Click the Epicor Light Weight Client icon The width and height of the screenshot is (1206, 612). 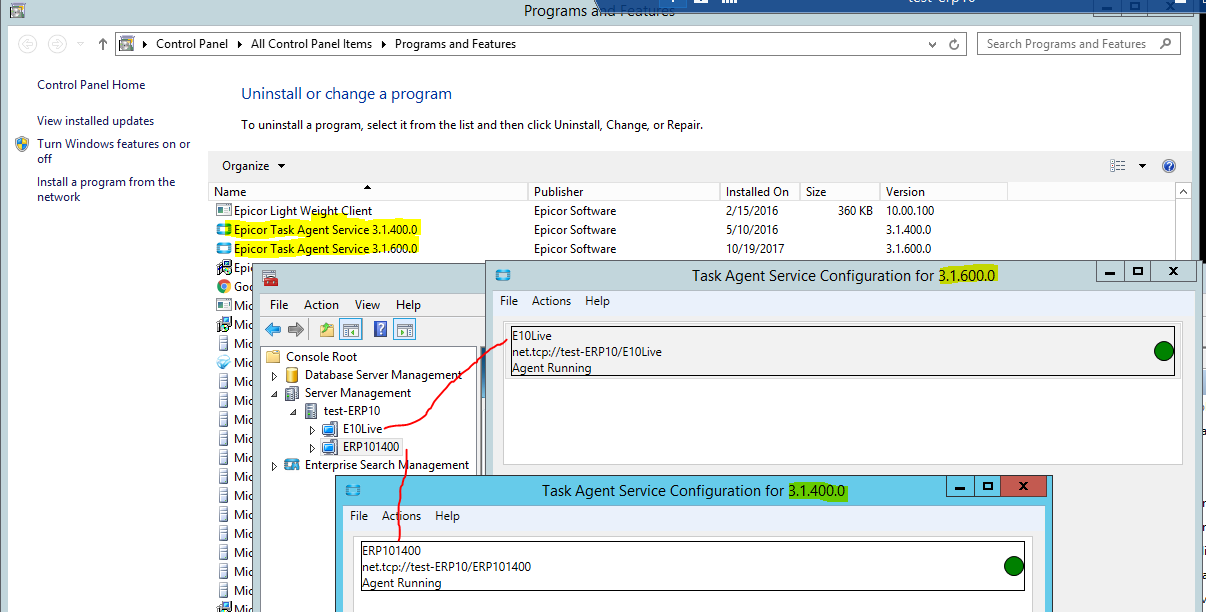[224, 211]
